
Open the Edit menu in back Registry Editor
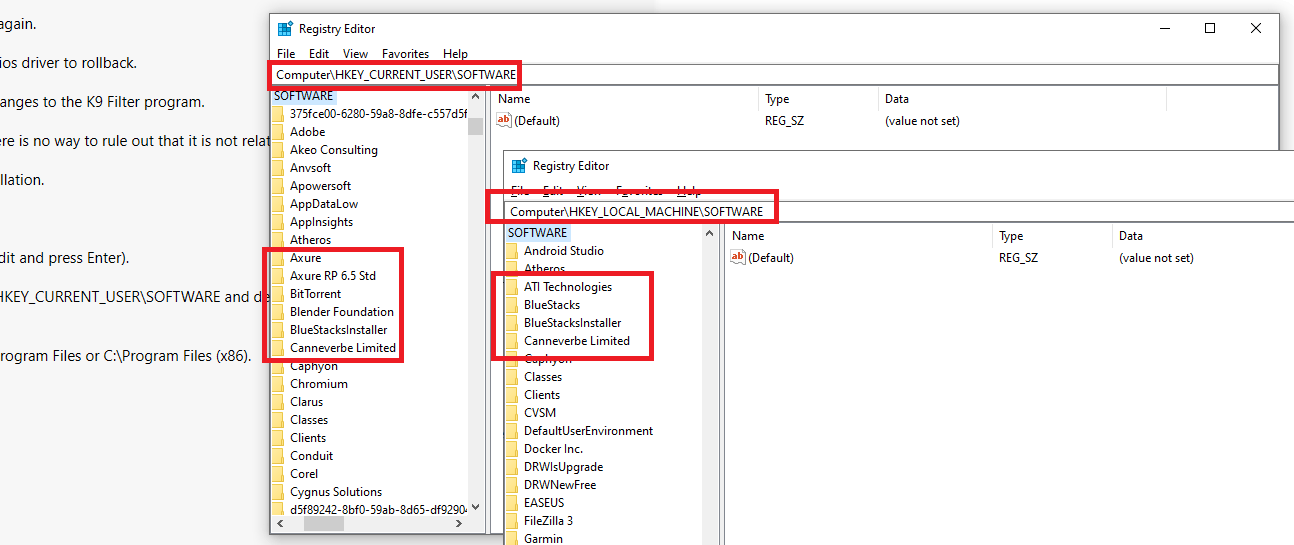319,54
